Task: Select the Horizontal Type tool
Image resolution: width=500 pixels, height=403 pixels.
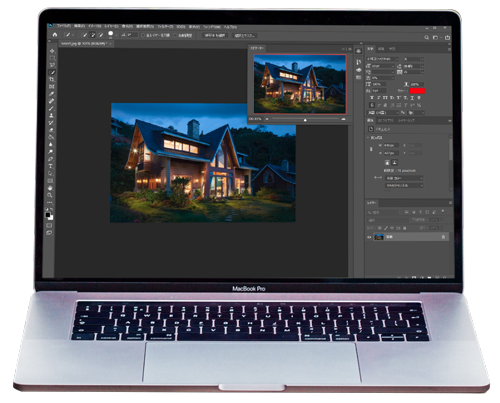Action: [x=51, y=166]
